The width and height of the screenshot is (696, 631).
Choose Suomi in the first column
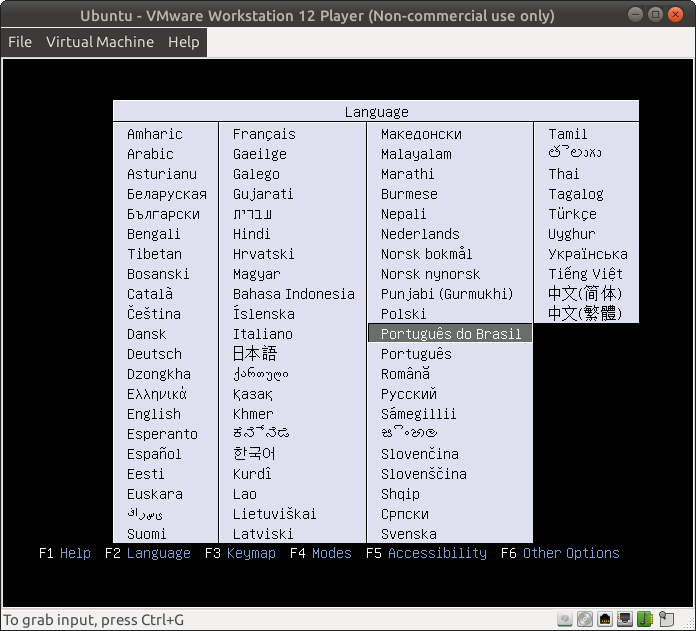pyautogui.click(x=146, y=534)
